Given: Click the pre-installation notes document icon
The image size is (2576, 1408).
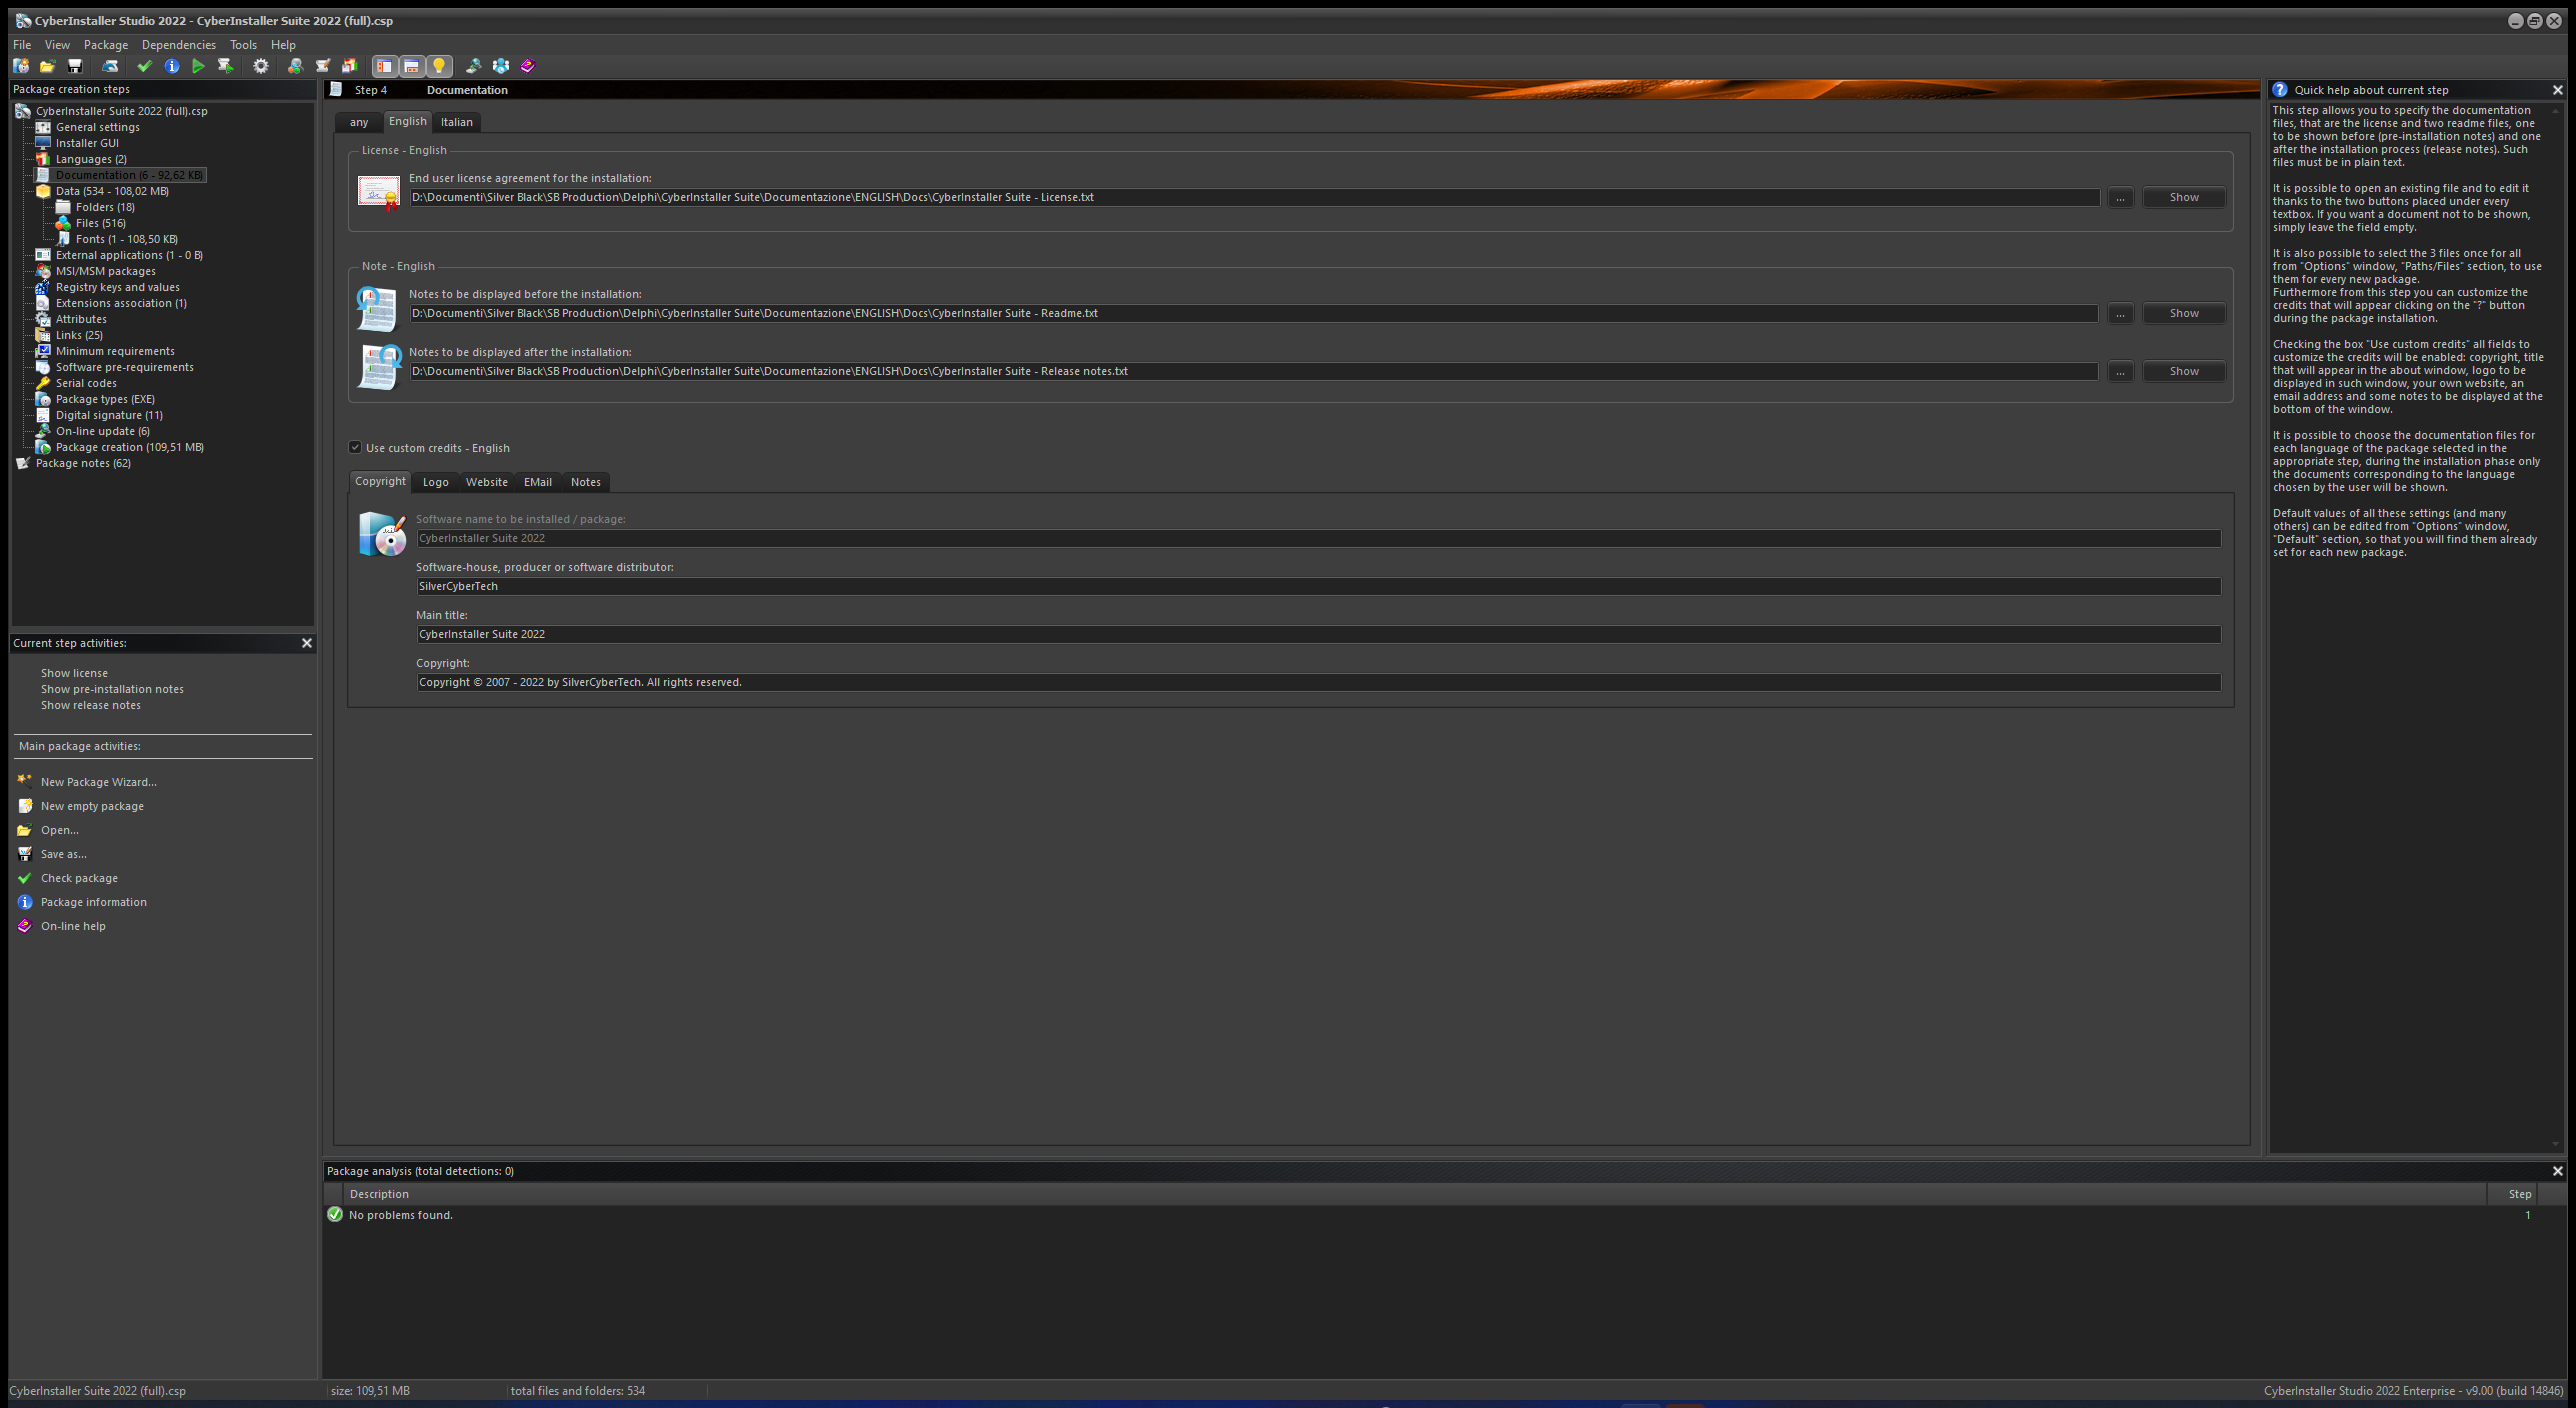Looking at the screenshot, I should [x=378, y=308].
